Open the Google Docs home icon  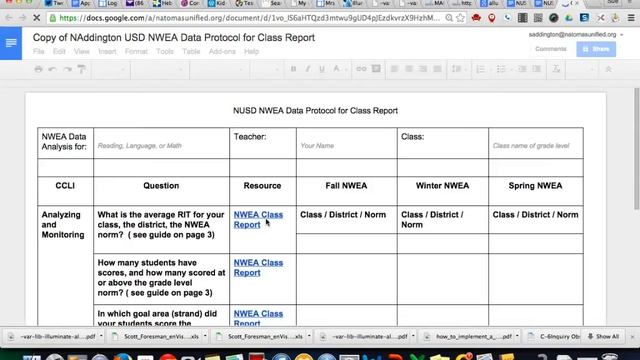click(x=11, y=43)
